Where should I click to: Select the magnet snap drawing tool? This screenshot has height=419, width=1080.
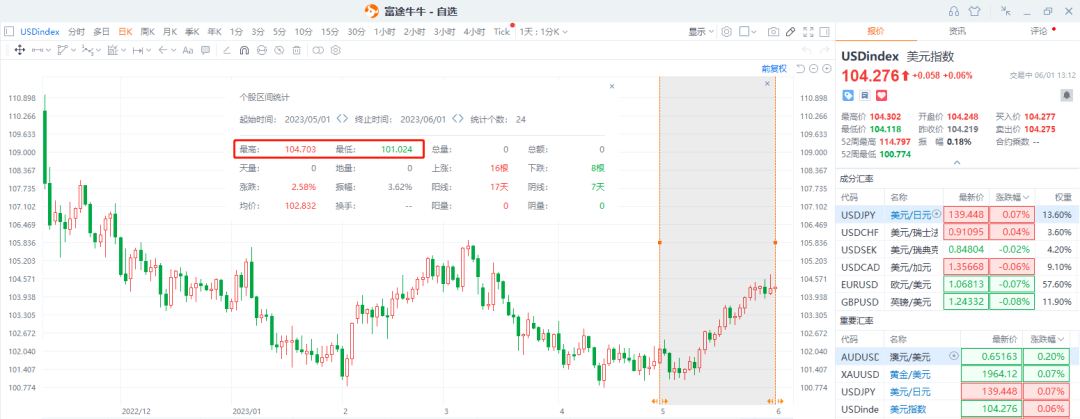click(x=245, y=49)
